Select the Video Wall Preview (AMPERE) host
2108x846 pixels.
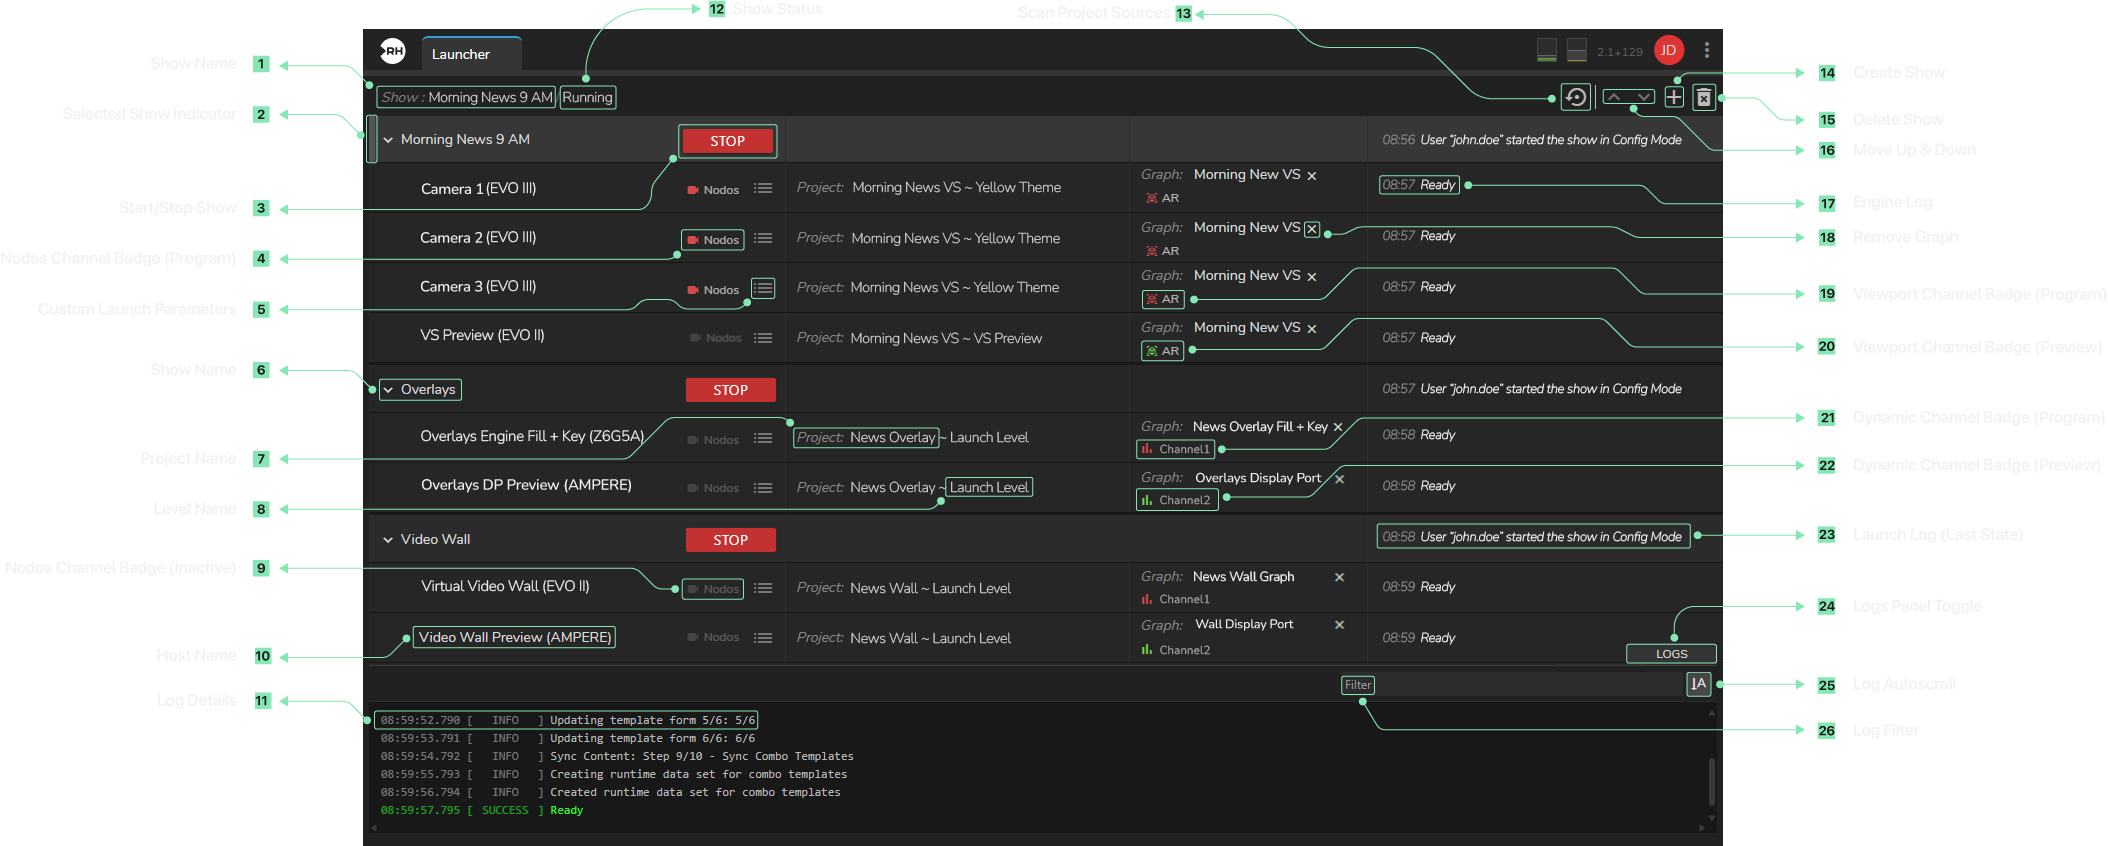[515, 637]
